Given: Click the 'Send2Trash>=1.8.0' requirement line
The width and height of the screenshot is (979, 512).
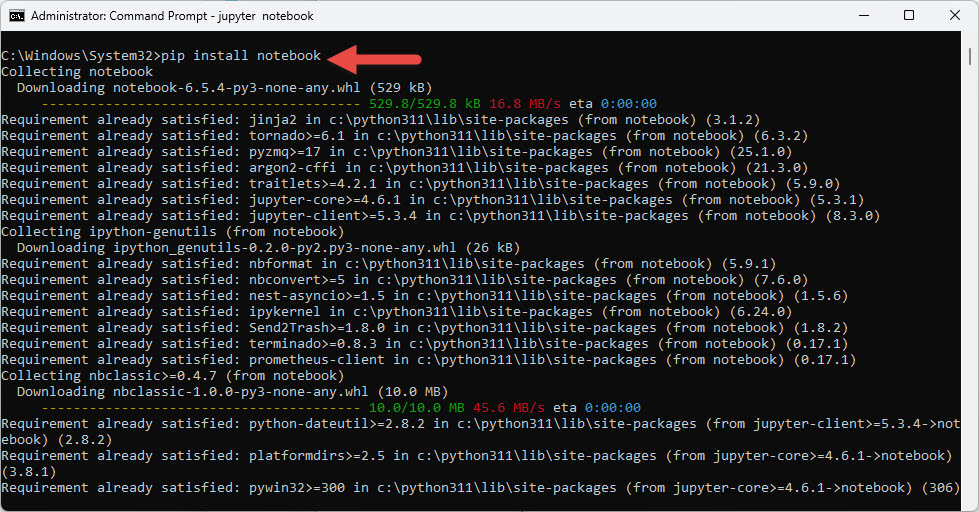Looking at the screenshot, I should pos(425,328).
